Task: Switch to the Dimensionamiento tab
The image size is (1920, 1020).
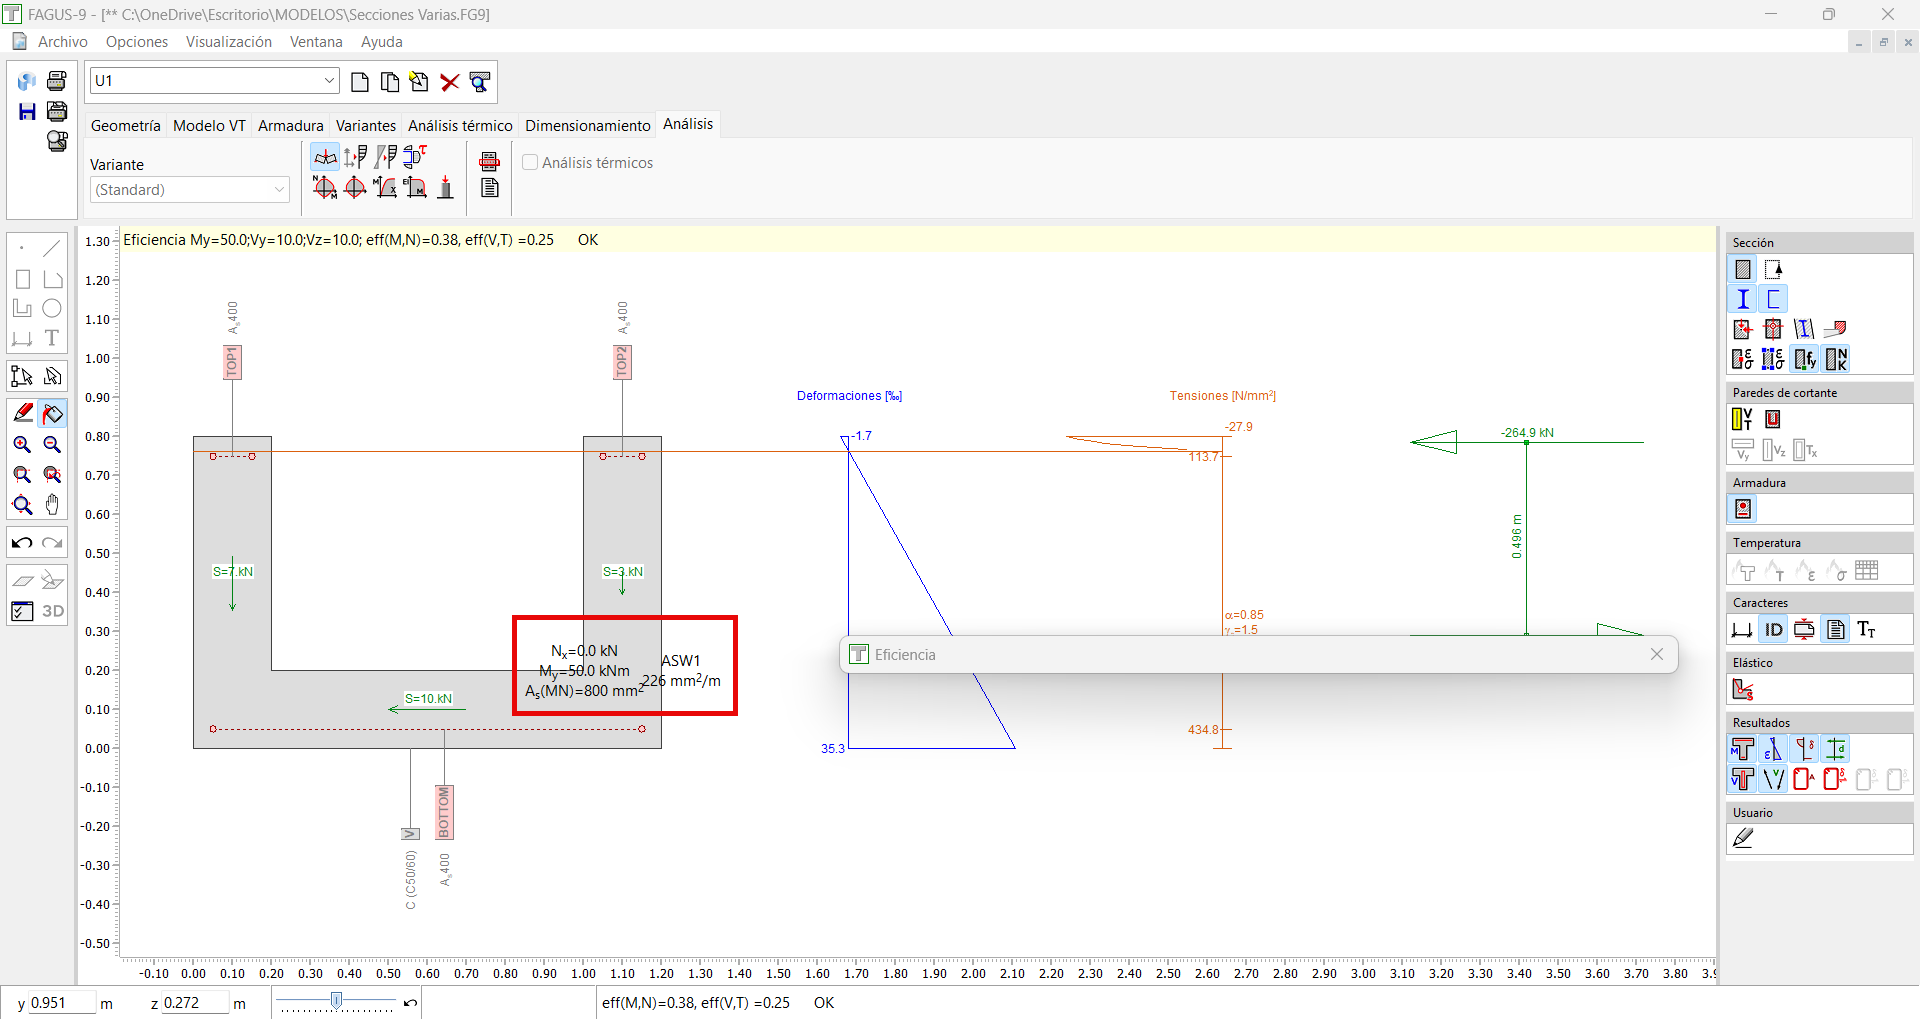Action: point(587,126)
